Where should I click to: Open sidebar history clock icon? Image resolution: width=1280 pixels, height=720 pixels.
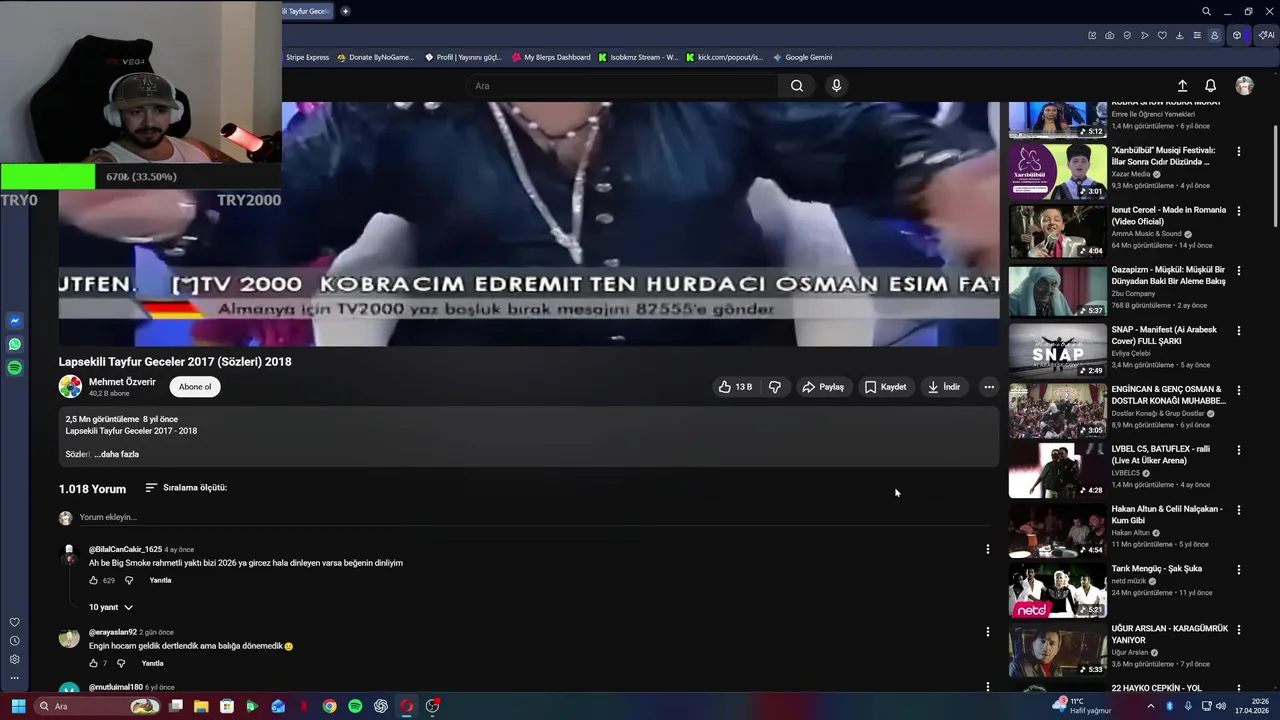pos(14,641)
